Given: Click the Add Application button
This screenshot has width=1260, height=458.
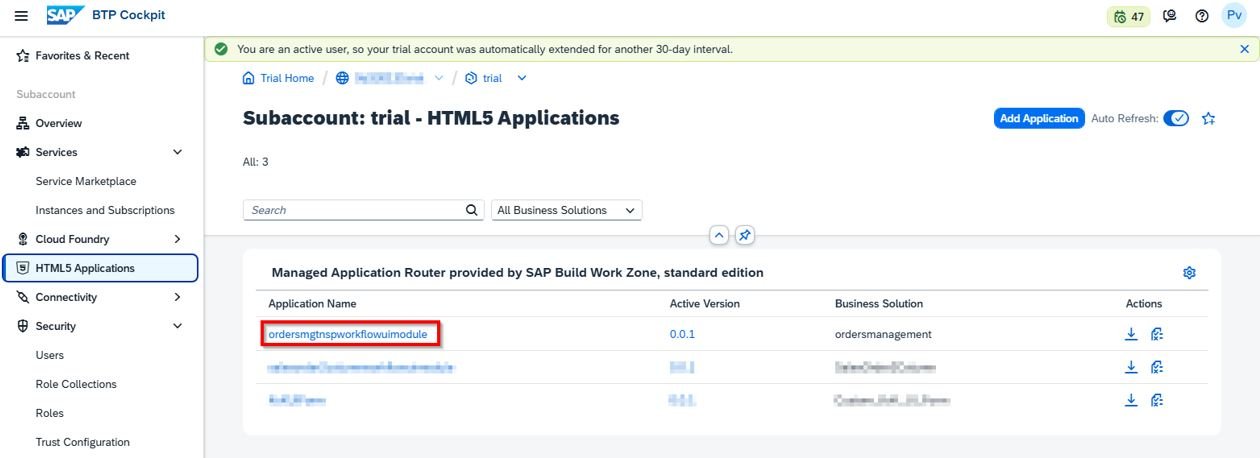Looking at the screenshot, I should 1039,118.
